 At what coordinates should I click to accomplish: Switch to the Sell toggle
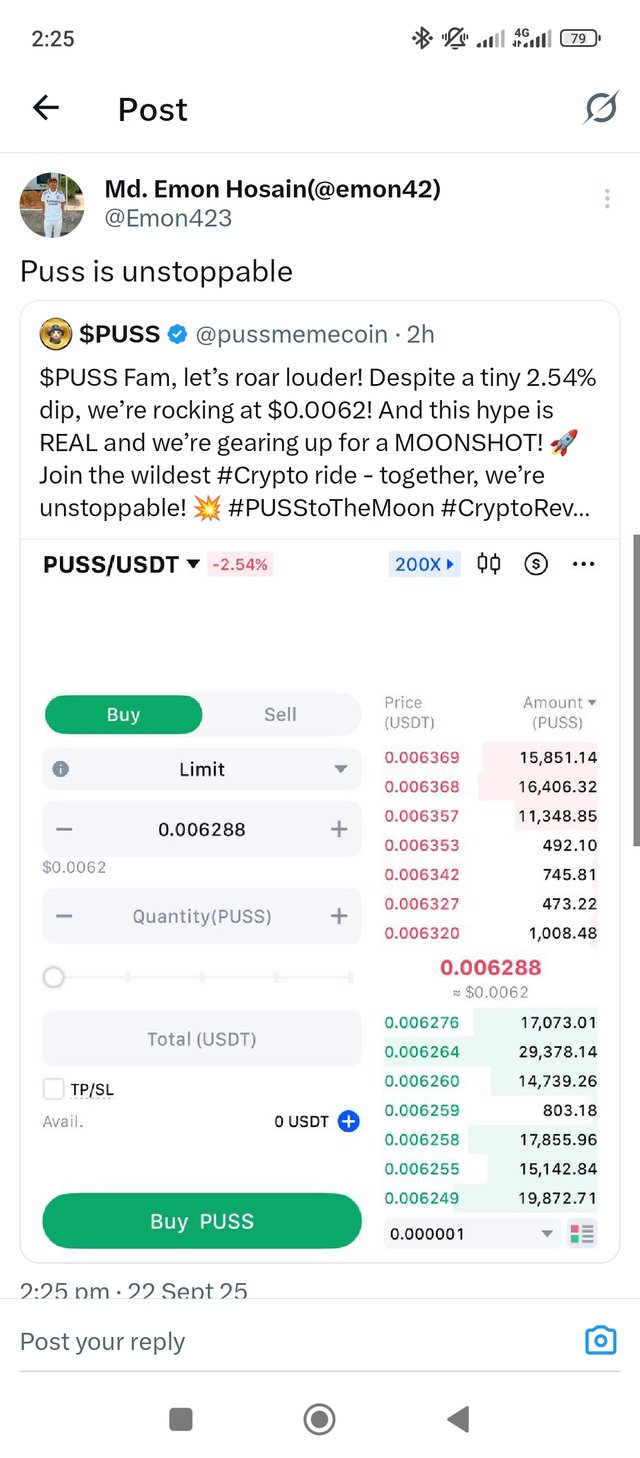[x=280, y=714]
